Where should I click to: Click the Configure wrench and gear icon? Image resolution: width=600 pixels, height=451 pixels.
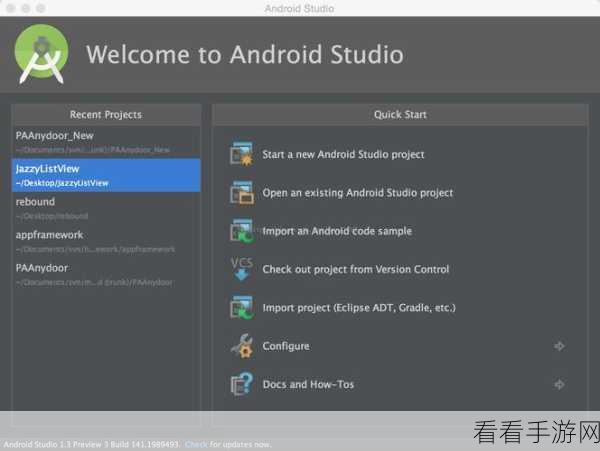tap(242, 346)
